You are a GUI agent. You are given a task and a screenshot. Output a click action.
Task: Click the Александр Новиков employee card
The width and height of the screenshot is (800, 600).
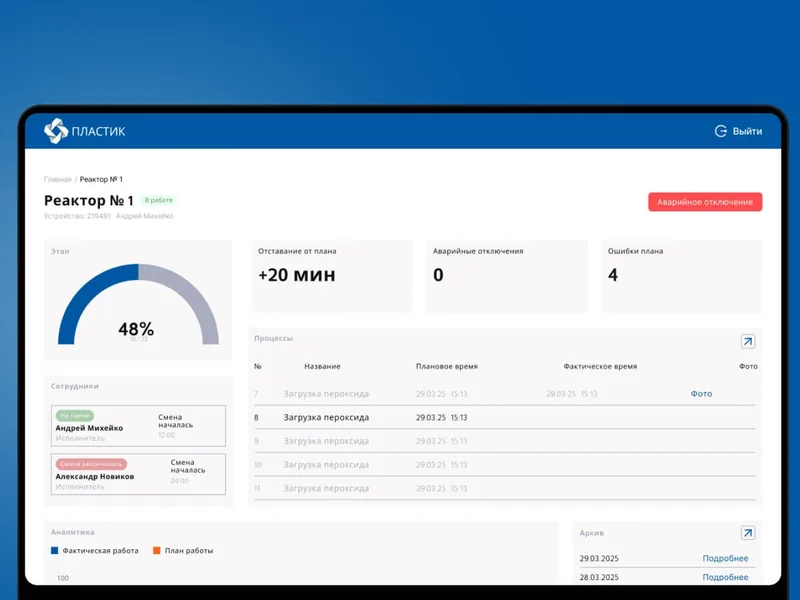pyautogui.click(x=138, y=474)
